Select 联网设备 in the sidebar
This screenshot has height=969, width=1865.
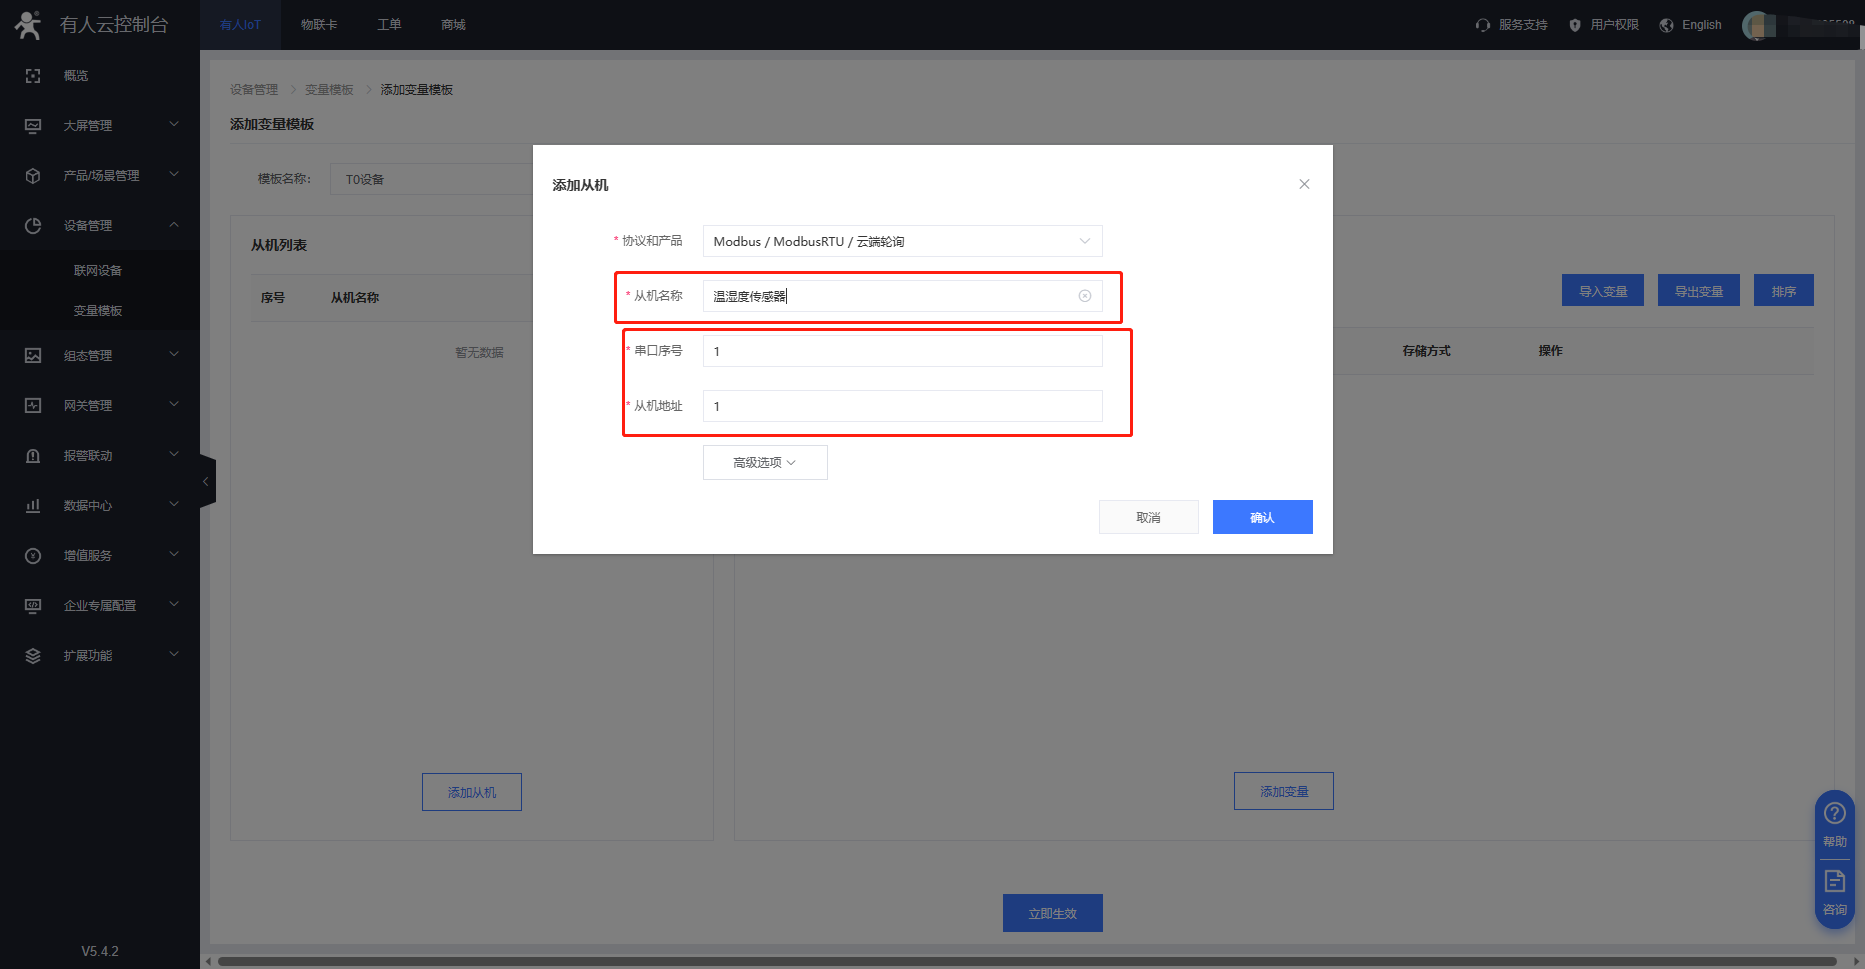(x=98, y=271)
